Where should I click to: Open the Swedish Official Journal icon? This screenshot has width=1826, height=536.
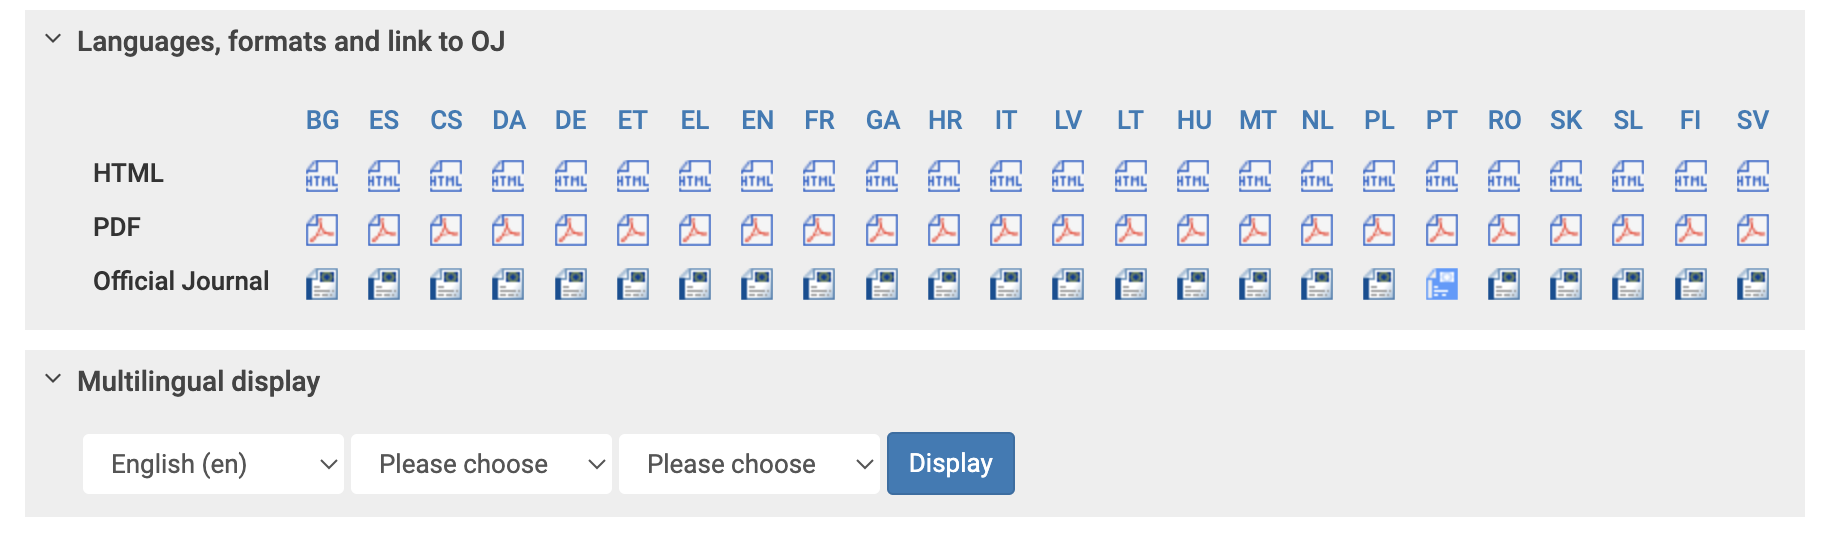(1752, 284)
